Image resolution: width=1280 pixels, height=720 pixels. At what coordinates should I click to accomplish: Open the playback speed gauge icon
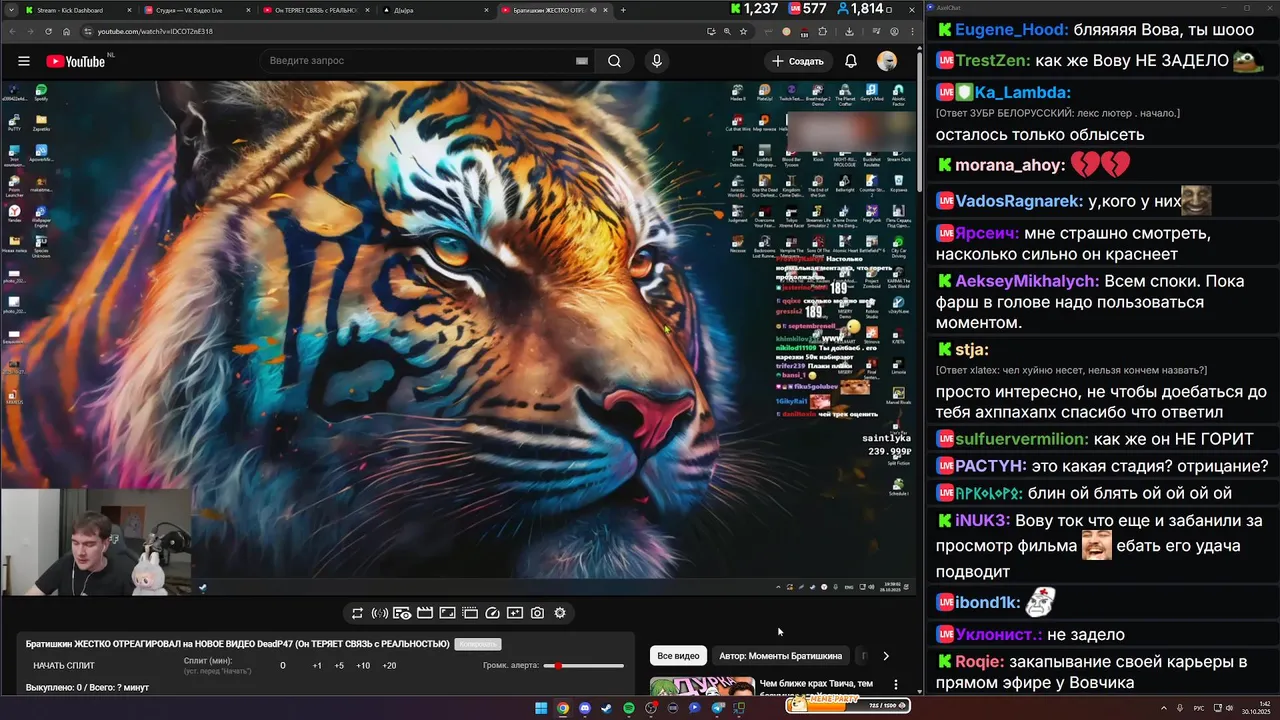coord(492,613)
